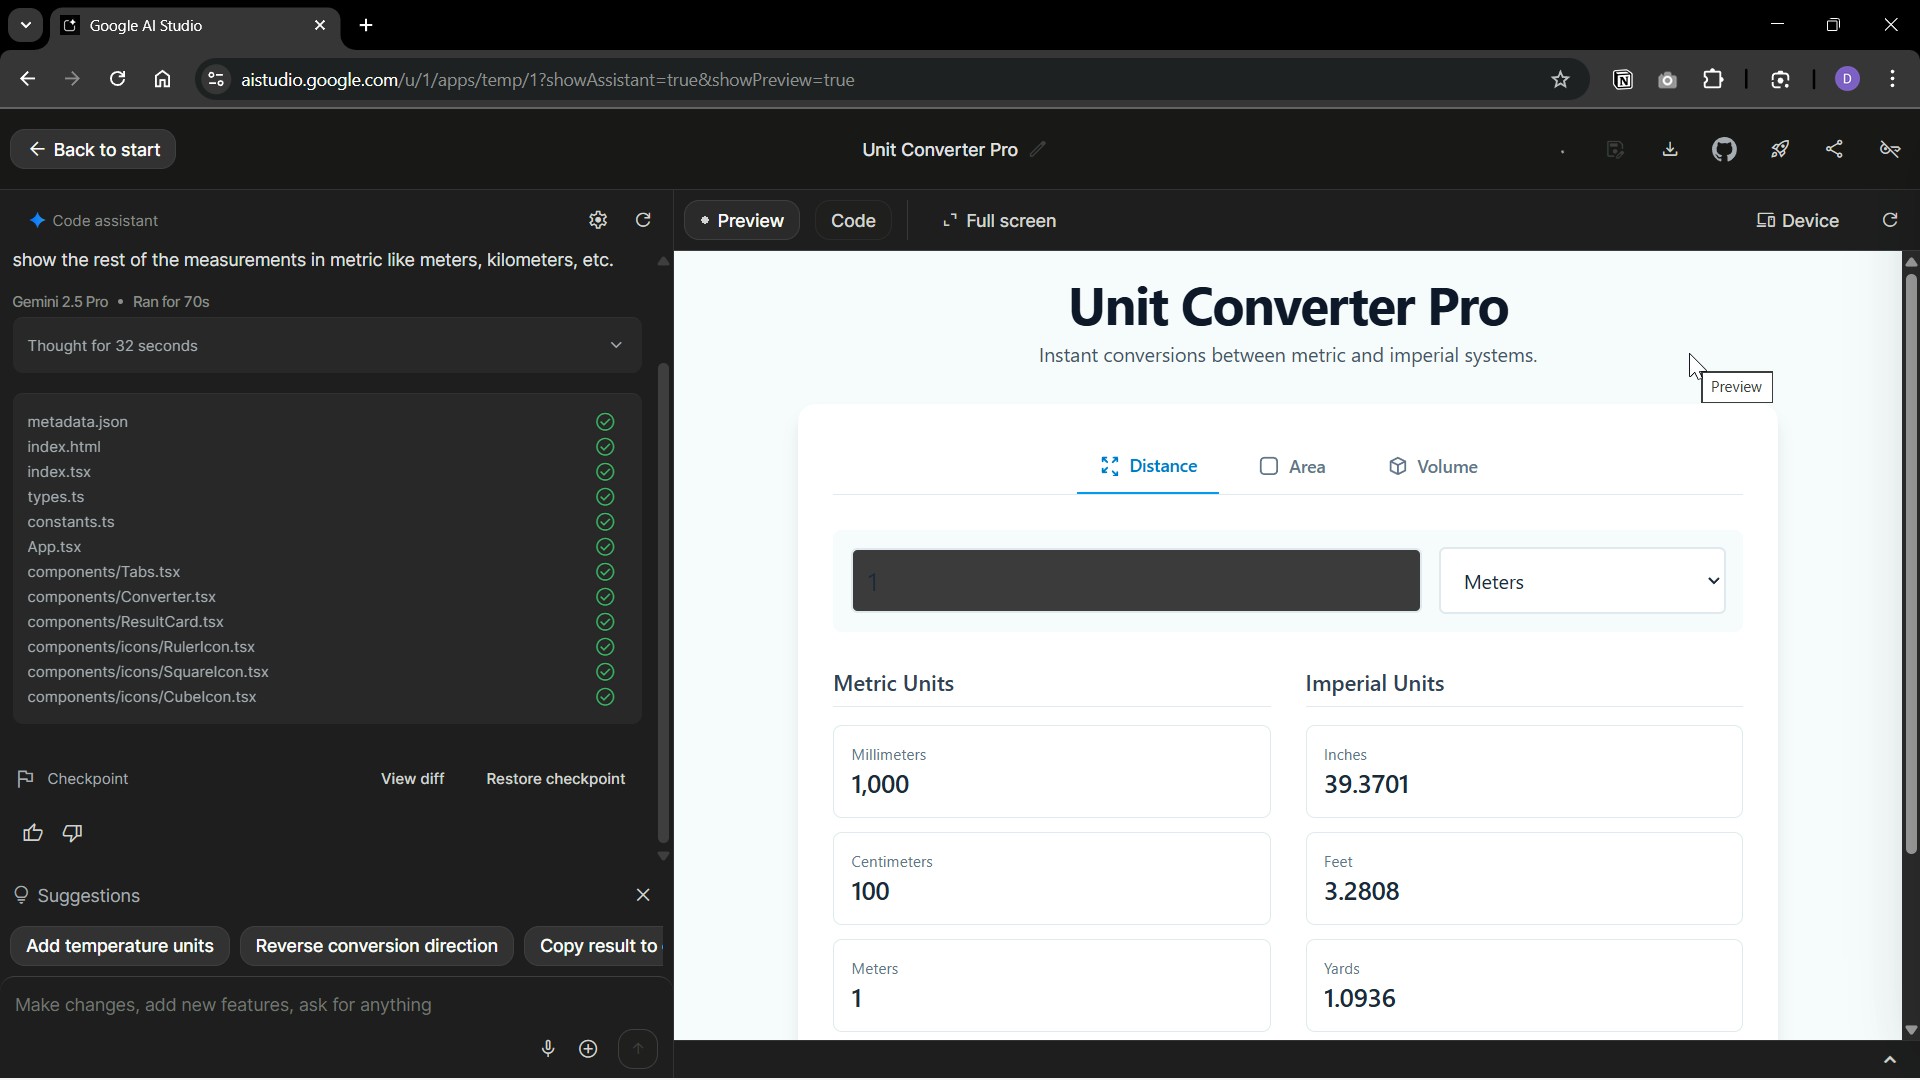
Task: Toggle the Device preview mode
Action: [1797, 221]
